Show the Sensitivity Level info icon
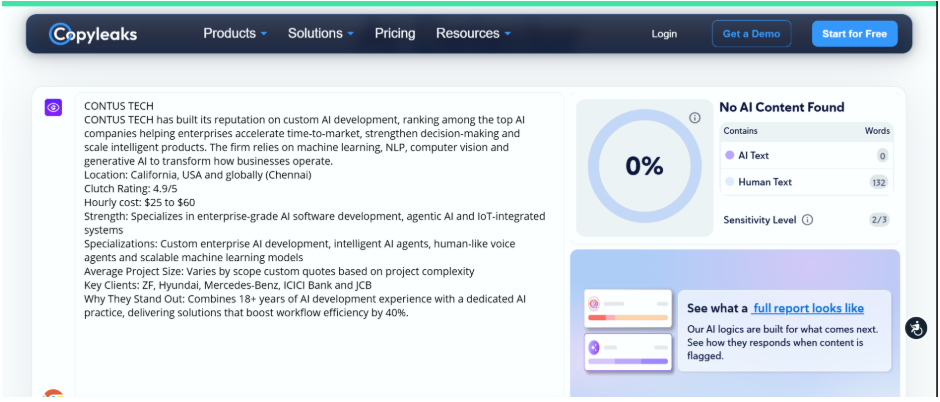The width and height of the screenshot is (940, 402). 808,220
